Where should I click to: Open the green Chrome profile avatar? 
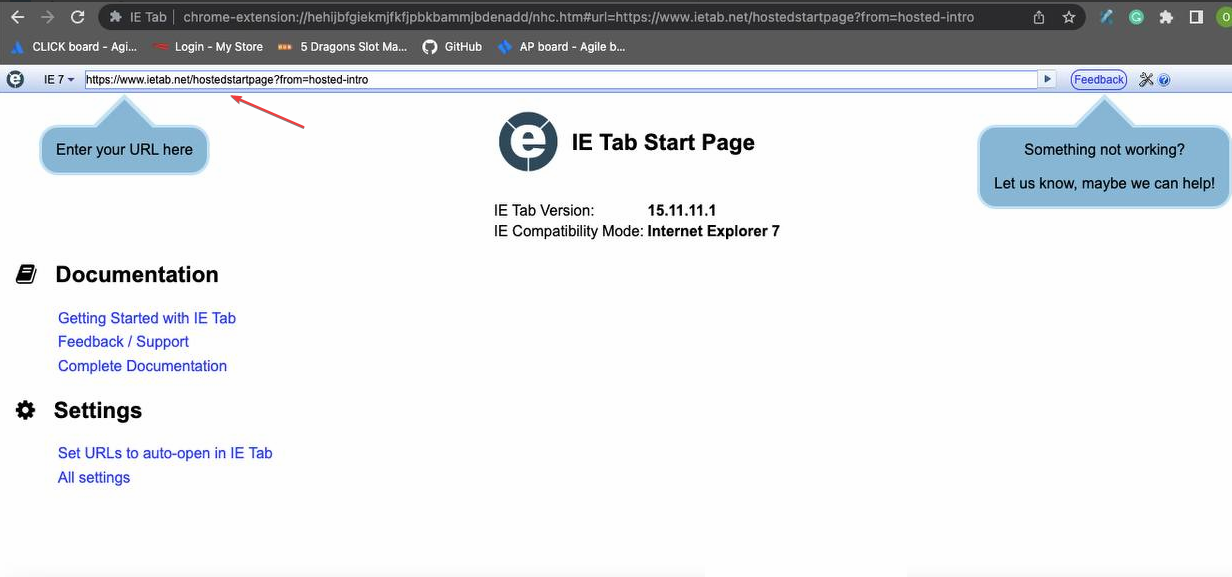pyautogui.click(x=1225, y=17)
